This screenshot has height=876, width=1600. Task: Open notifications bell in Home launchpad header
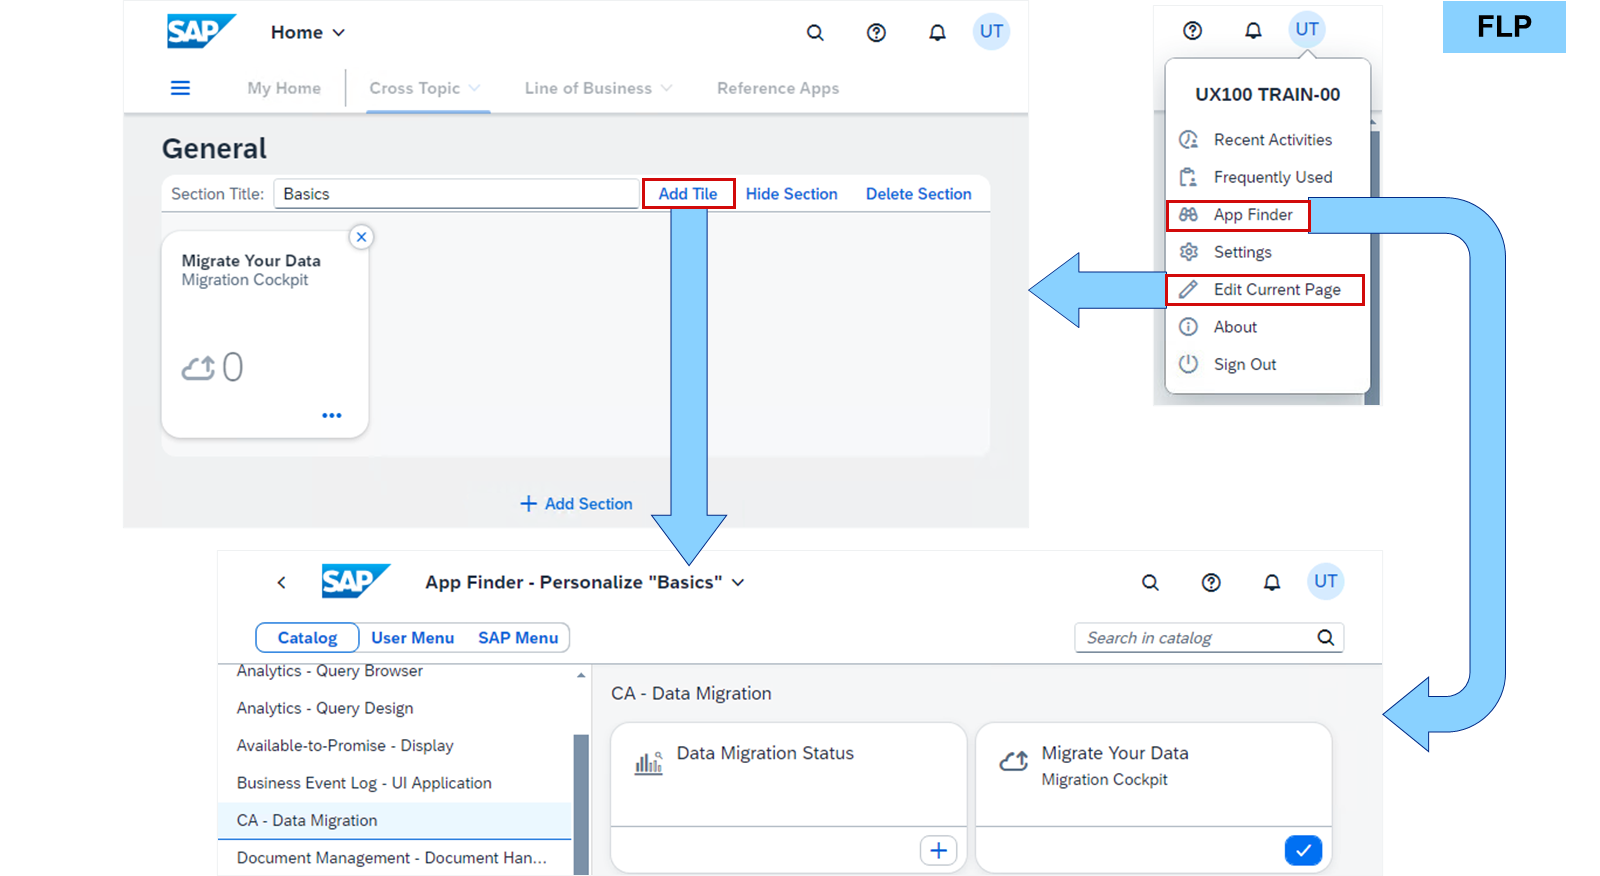[937, 33]
